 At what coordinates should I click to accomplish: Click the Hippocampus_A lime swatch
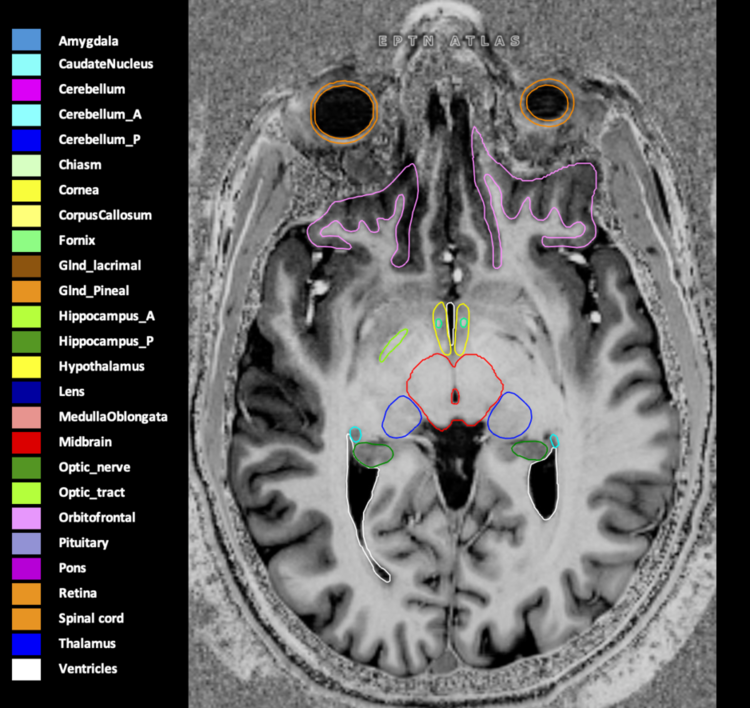(26, 317)
